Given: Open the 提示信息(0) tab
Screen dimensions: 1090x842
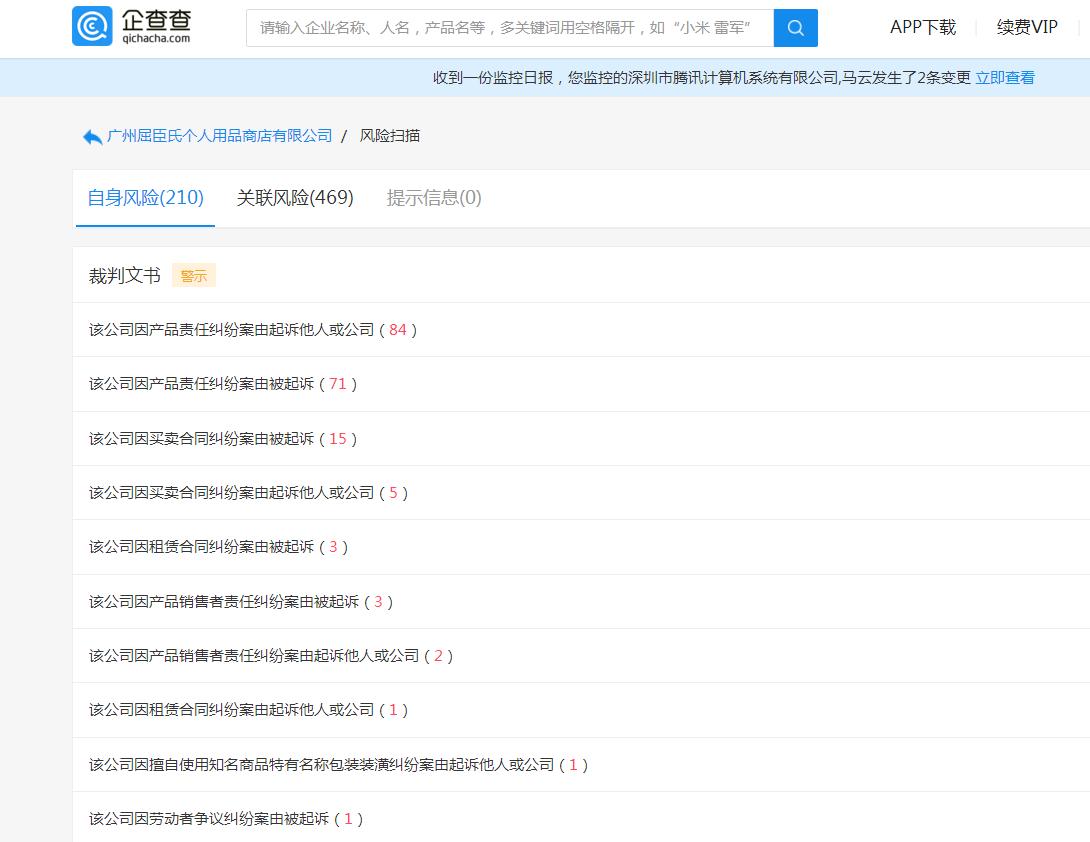Looking at the screenshot, I should click(x=432, y=198).
